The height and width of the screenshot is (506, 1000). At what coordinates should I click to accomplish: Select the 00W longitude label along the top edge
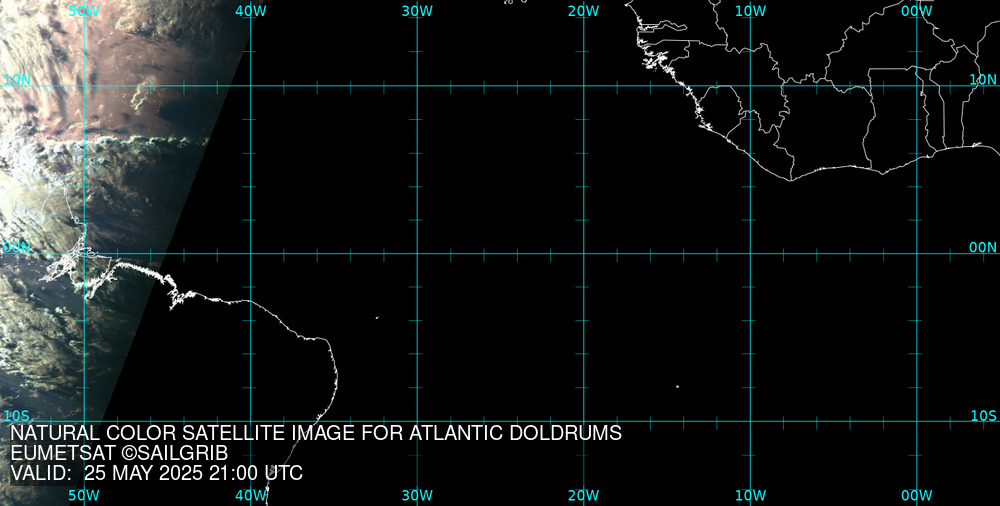pyautogui.click(x=917, y=11)
